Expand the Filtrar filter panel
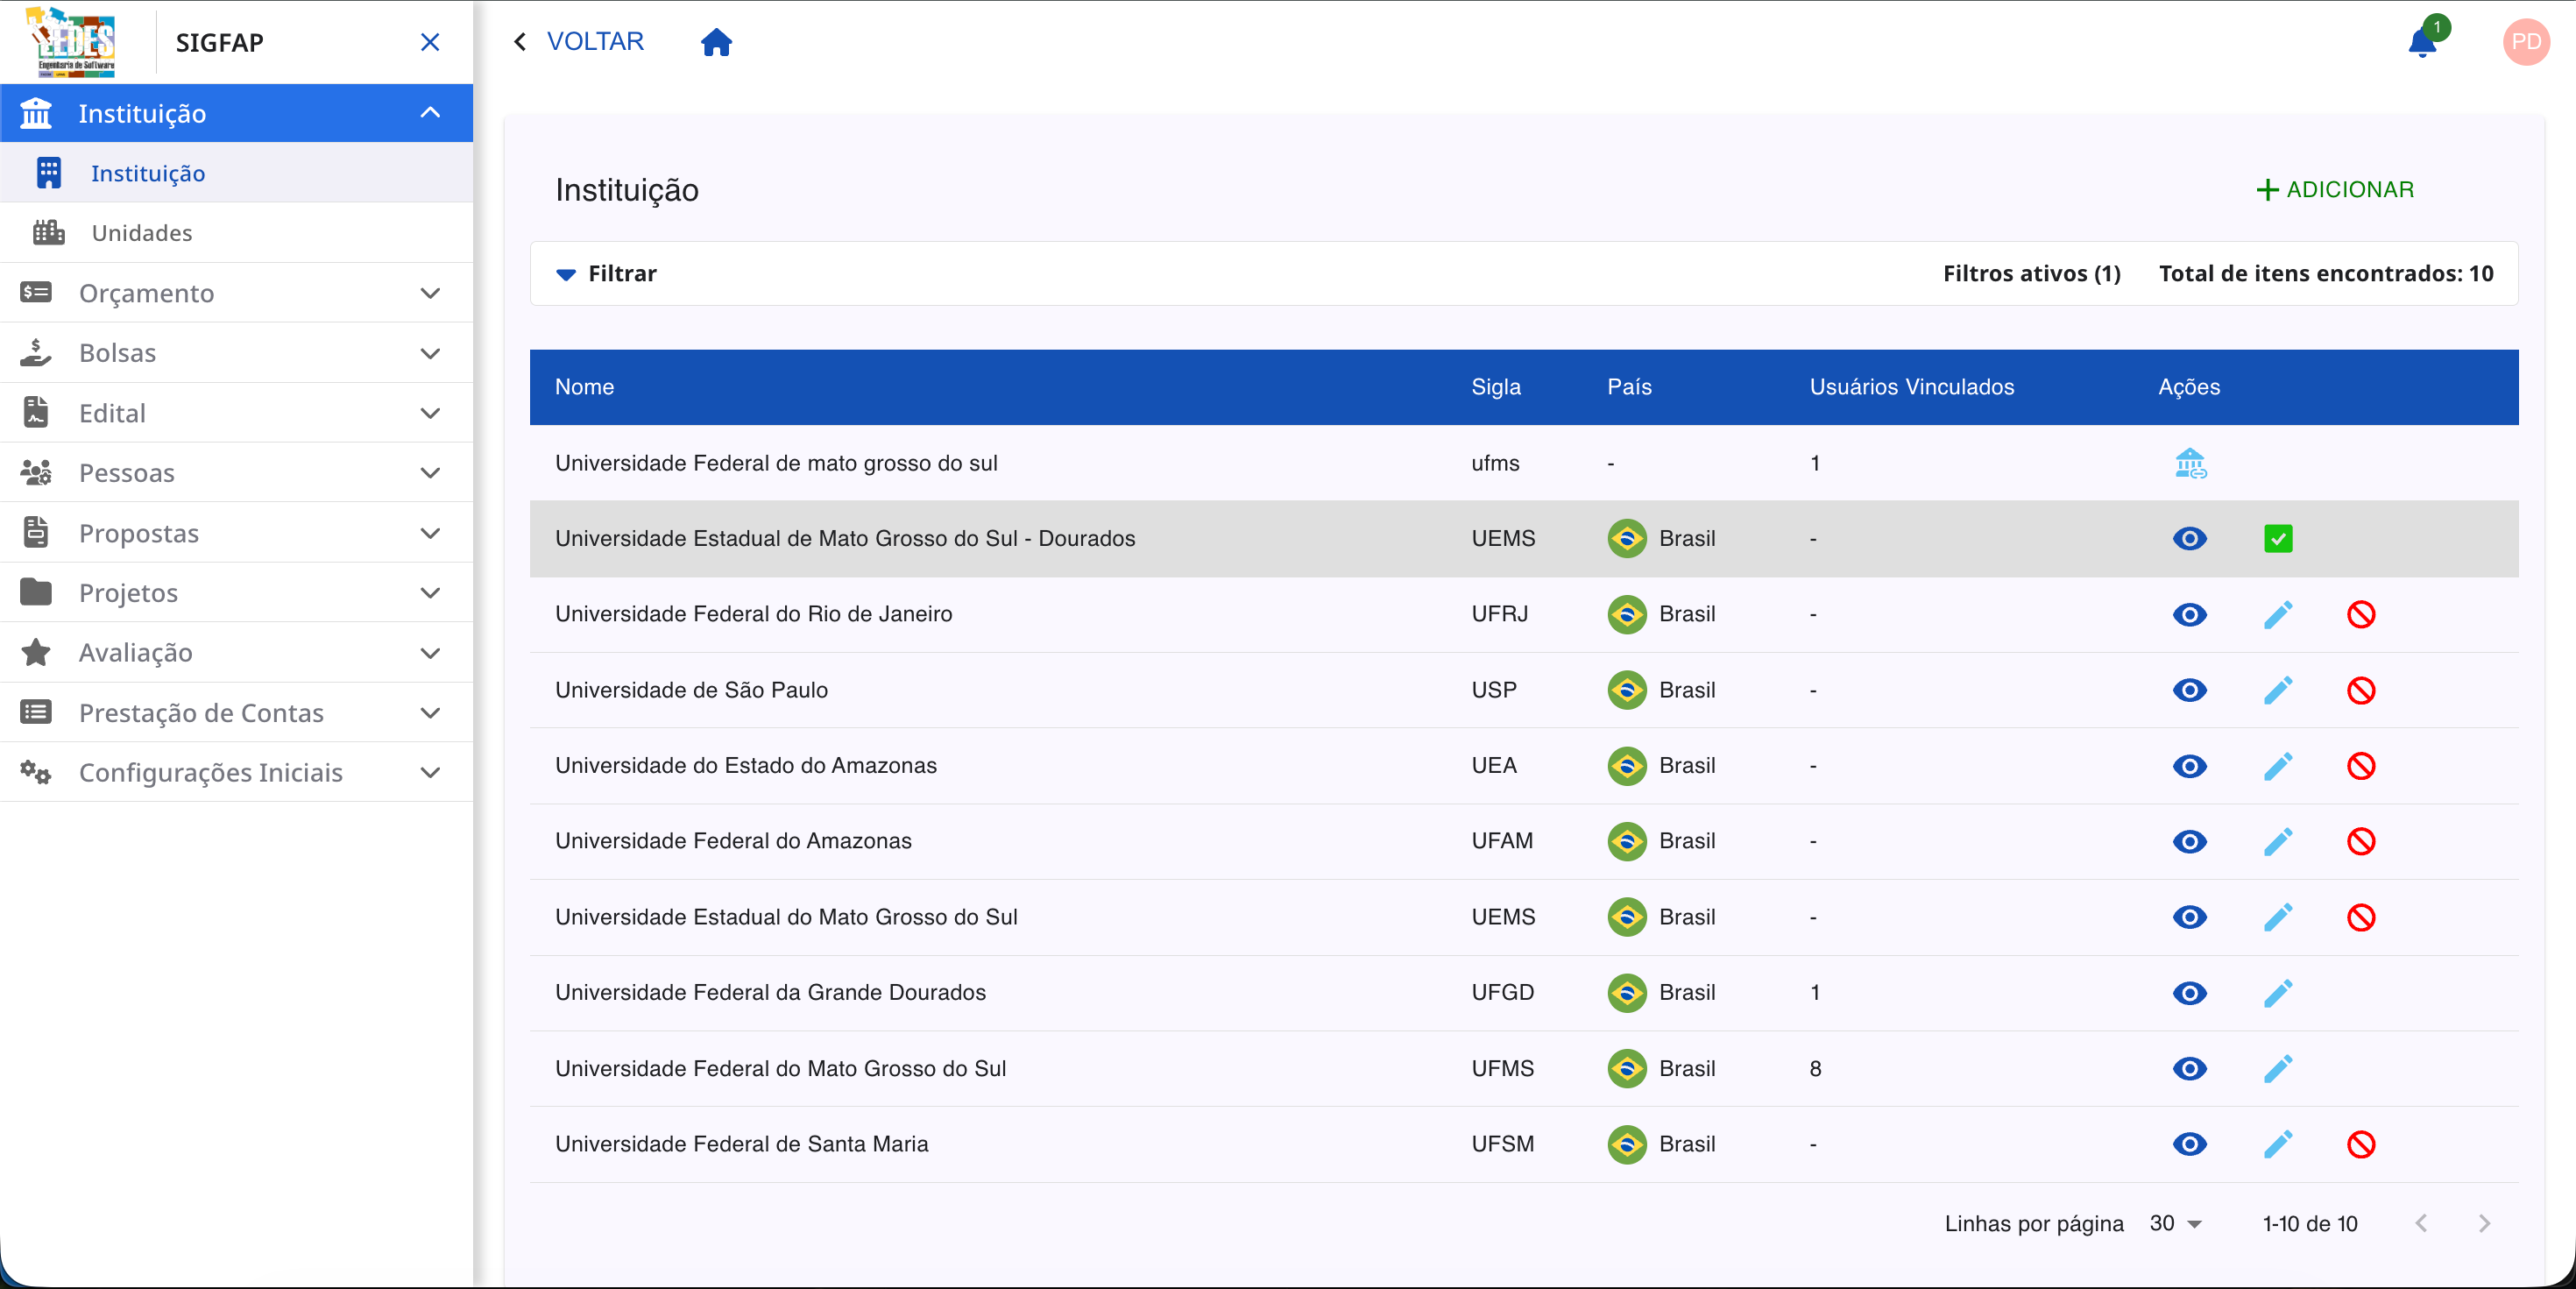Screen dimensions: 2576x1289 click(x=606, y=273)
